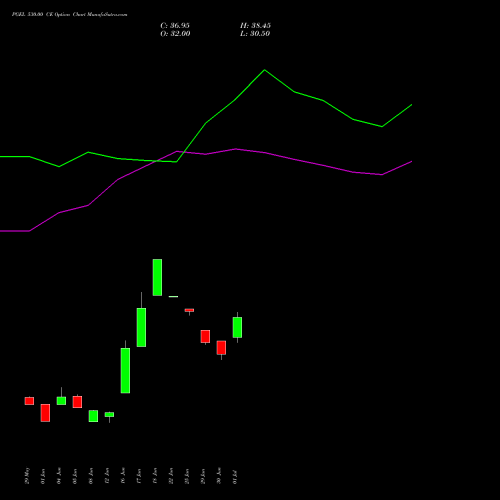Select the last green candle above 01 Jul
The image size is (500, 500).
(237, 327)
